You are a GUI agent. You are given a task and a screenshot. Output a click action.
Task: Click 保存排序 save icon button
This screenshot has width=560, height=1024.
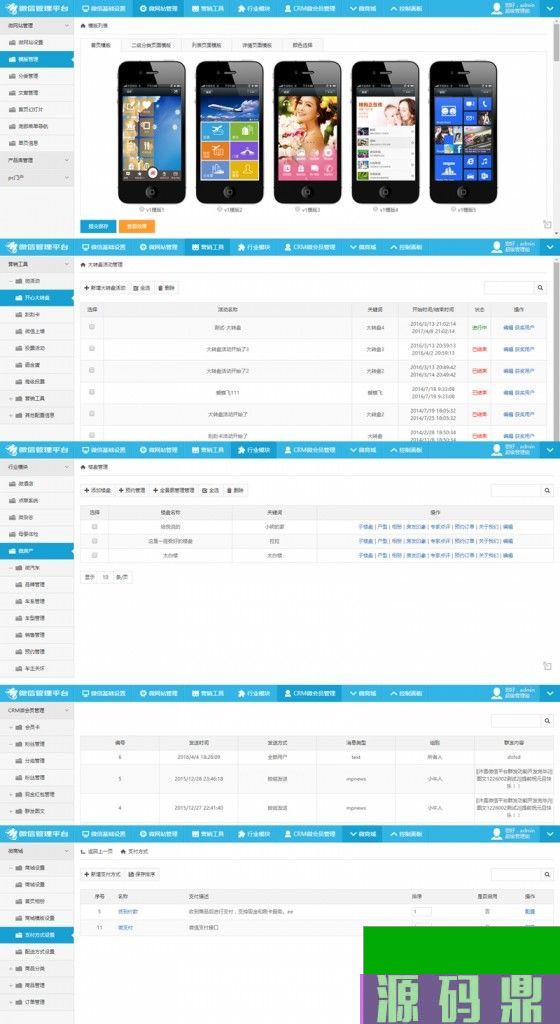(142, 874)
